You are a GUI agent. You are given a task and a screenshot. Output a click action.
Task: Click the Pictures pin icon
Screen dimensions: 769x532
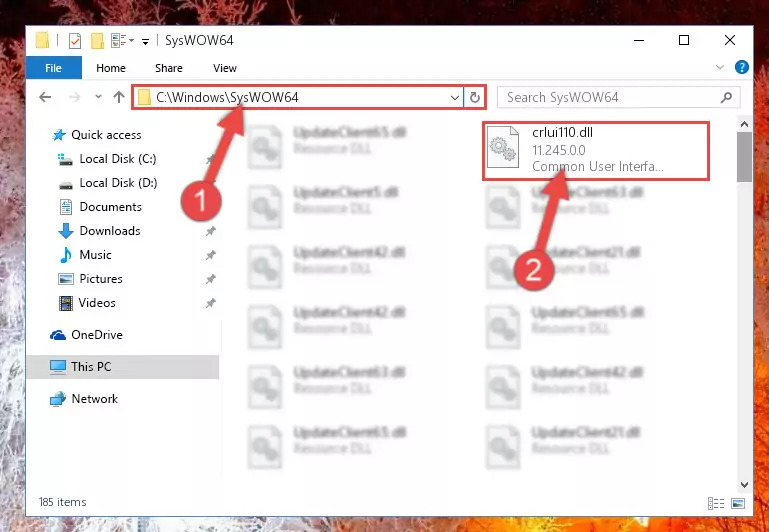(x=210, y=279)
